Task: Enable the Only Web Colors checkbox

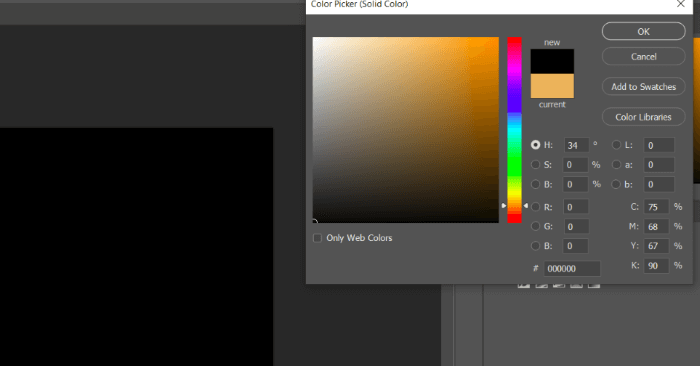Action: coord(317,238)
